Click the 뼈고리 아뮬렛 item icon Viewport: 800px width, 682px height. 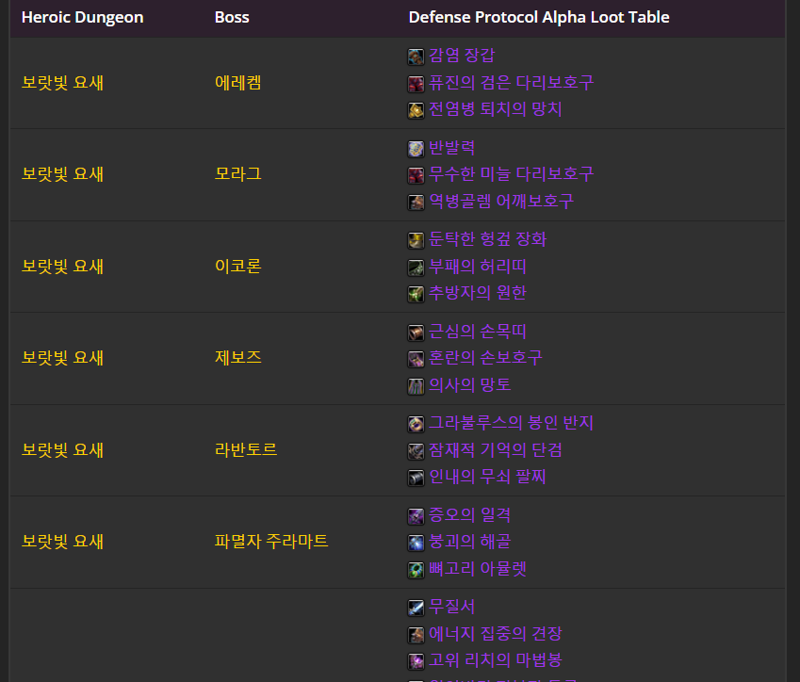point(416,570)
